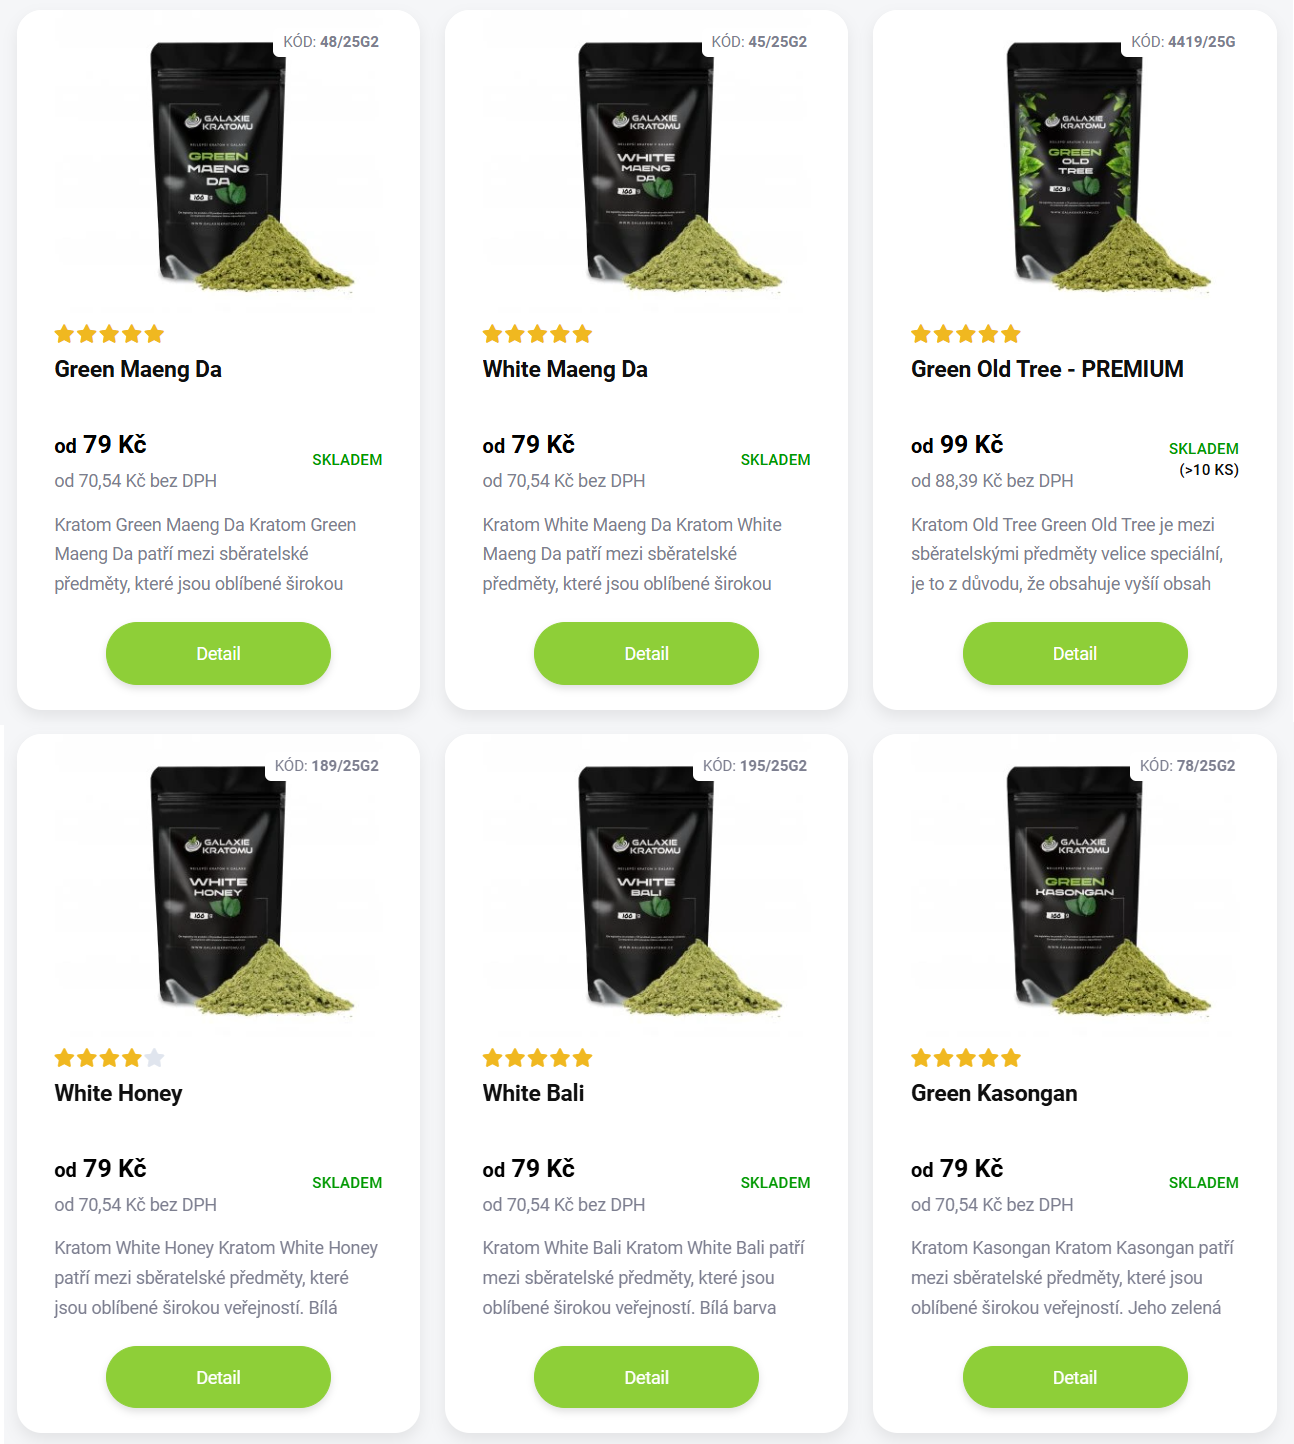Open the White Bali title link

click(533, 1093)
